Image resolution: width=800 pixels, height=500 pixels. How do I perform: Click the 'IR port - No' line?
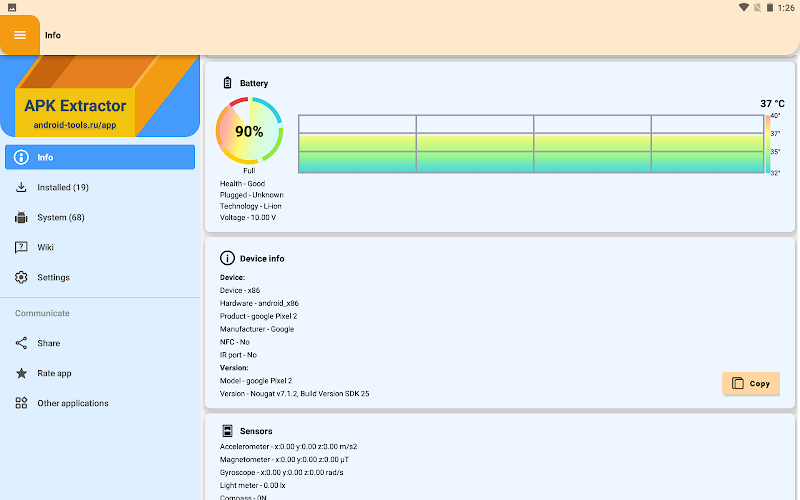pos(238,355)
